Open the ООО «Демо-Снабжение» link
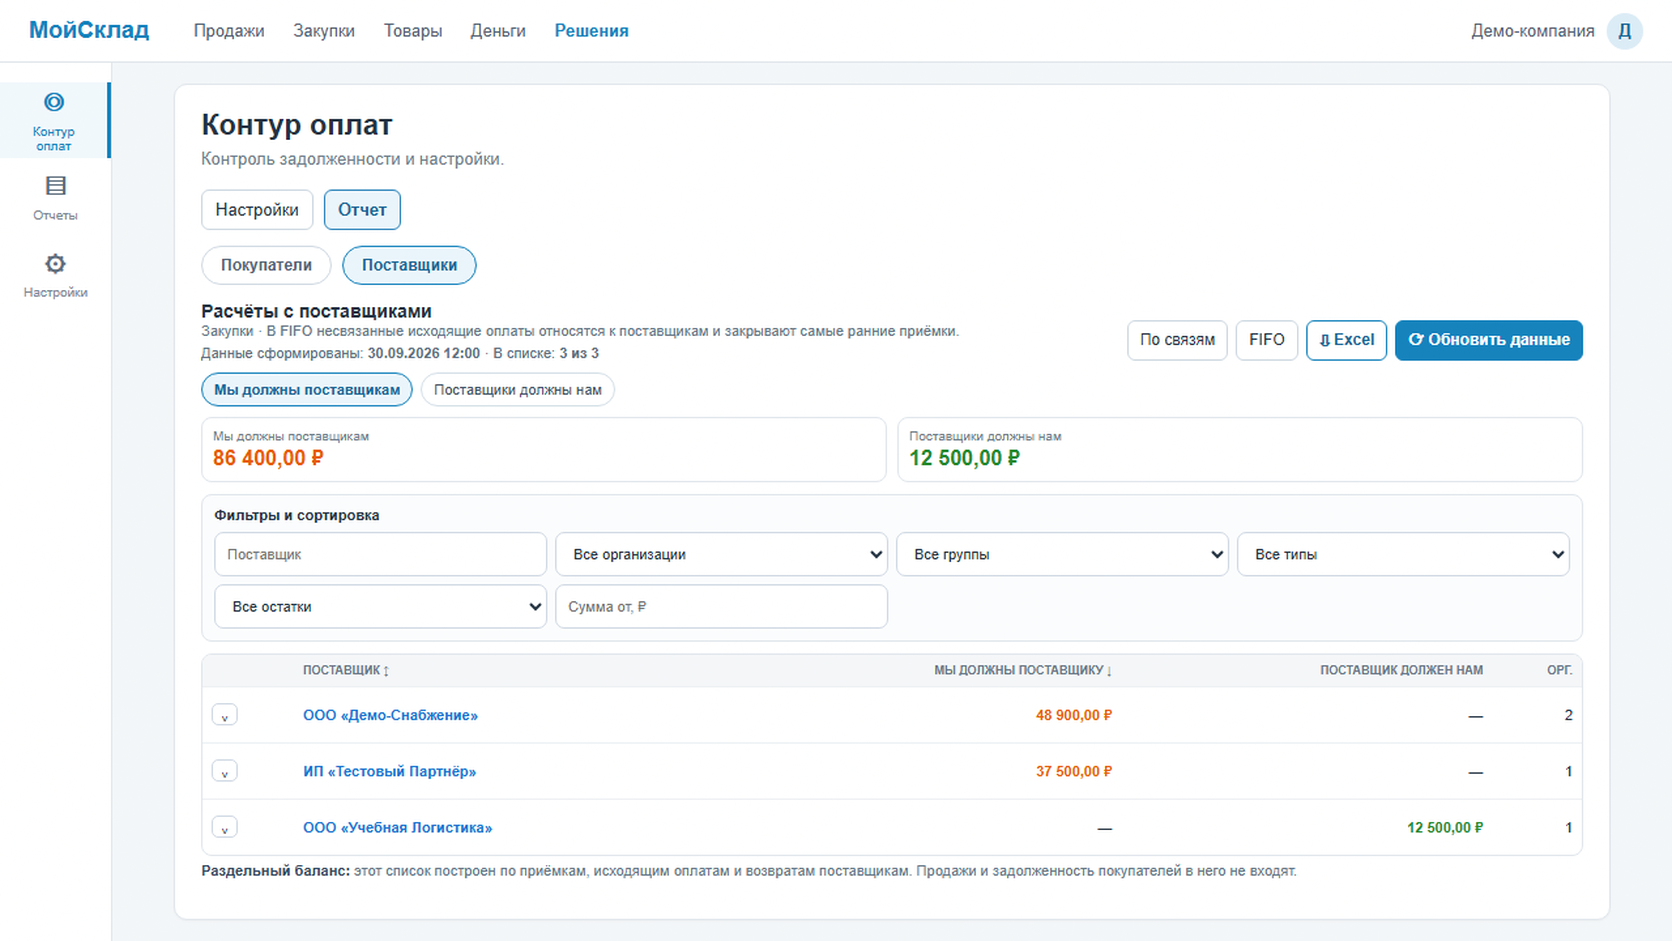The height and width of the screenshot is (941, 1672). (x=390, y=715)
